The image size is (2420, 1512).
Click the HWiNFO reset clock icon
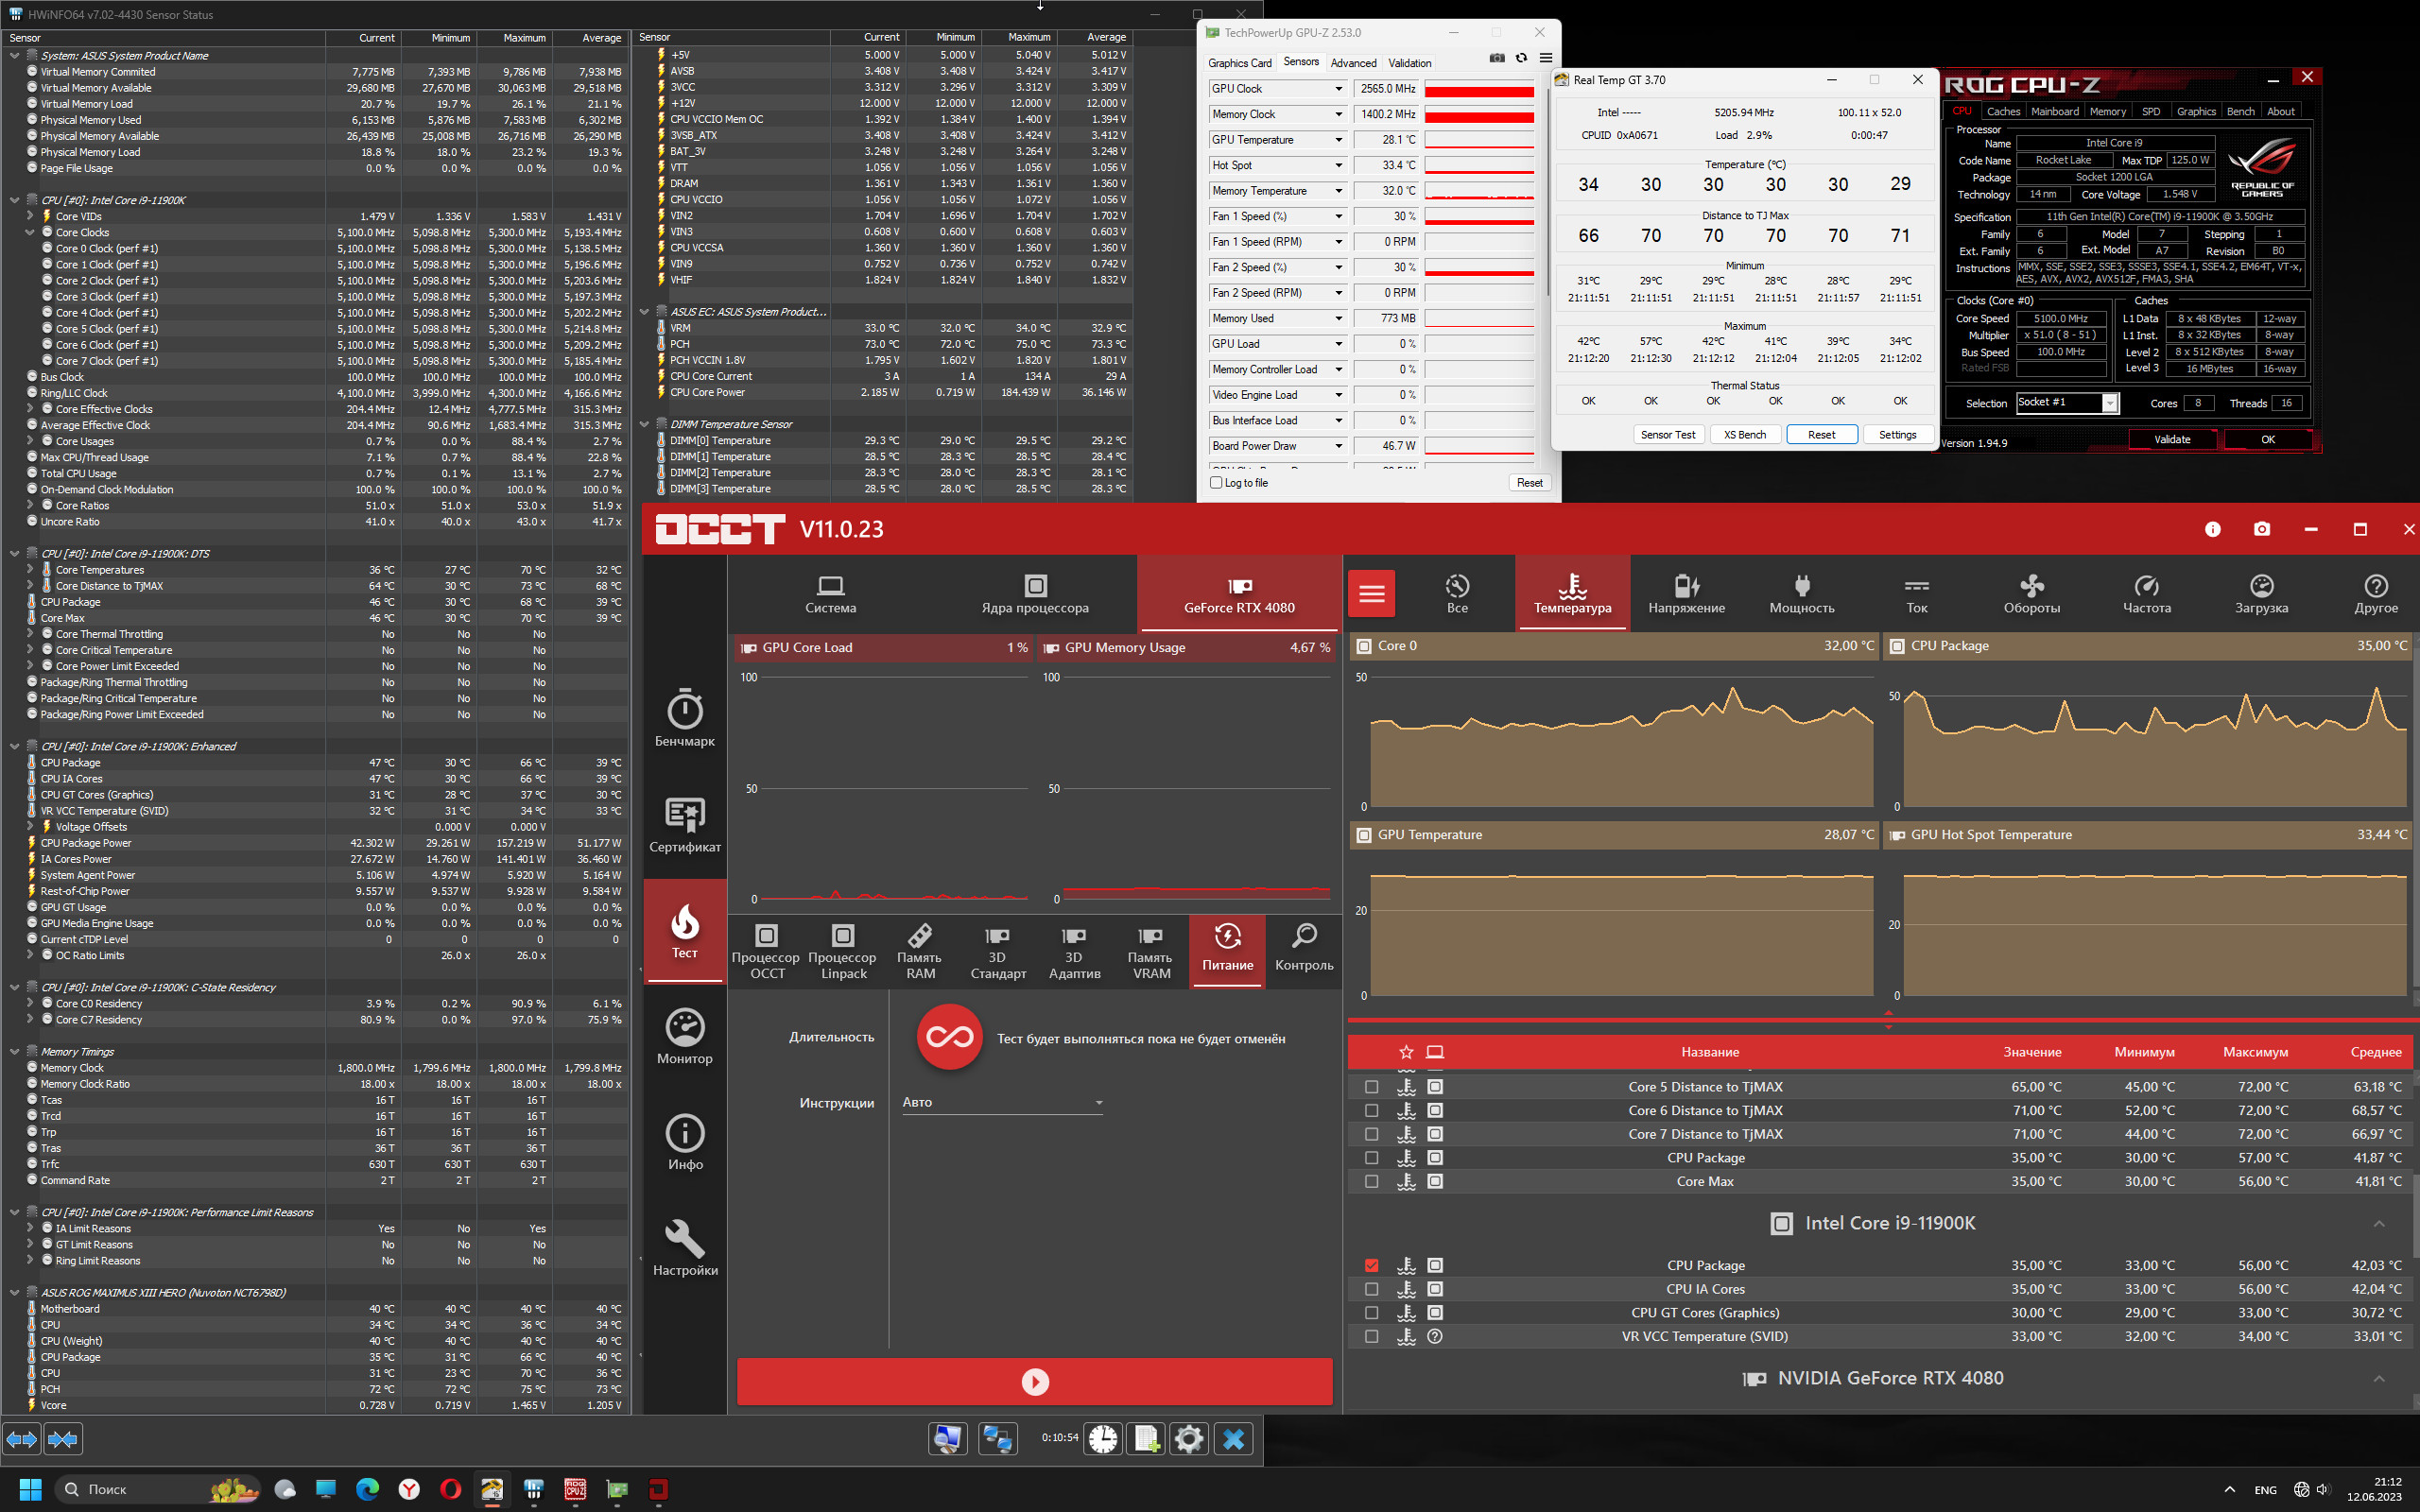click(x=1103, y=1438)
